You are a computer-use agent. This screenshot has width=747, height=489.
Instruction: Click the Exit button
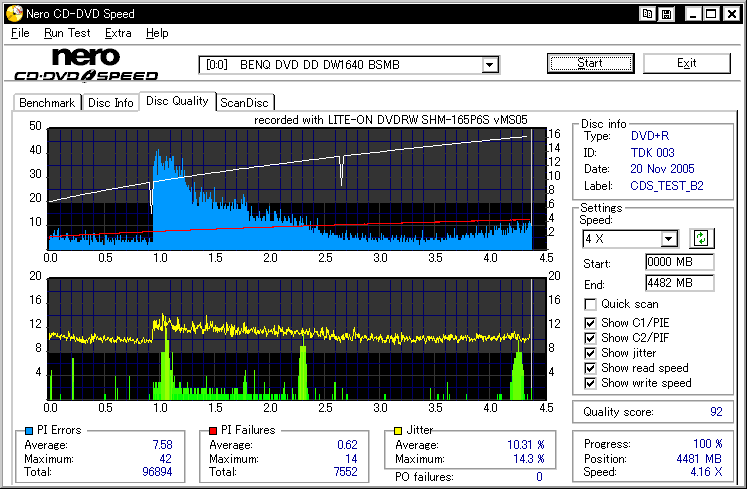(686, 63)
